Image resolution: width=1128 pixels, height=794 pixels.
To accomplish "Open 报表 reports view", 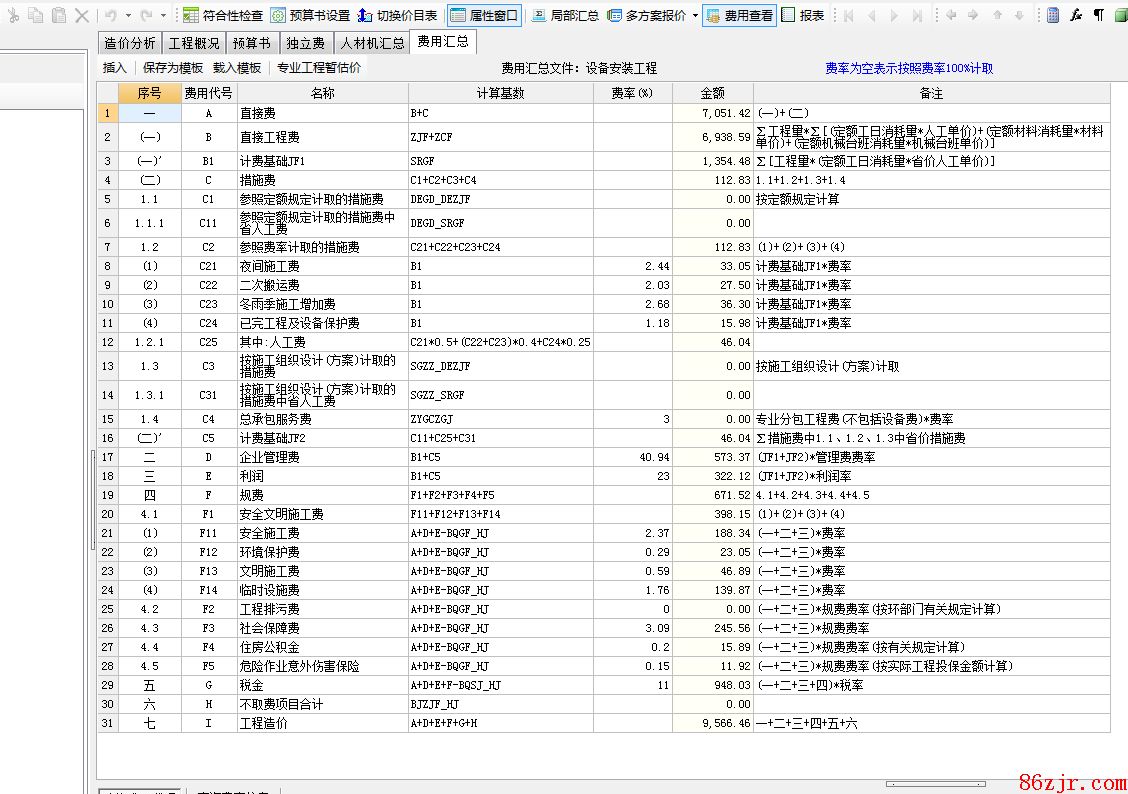I will point(803,15).
